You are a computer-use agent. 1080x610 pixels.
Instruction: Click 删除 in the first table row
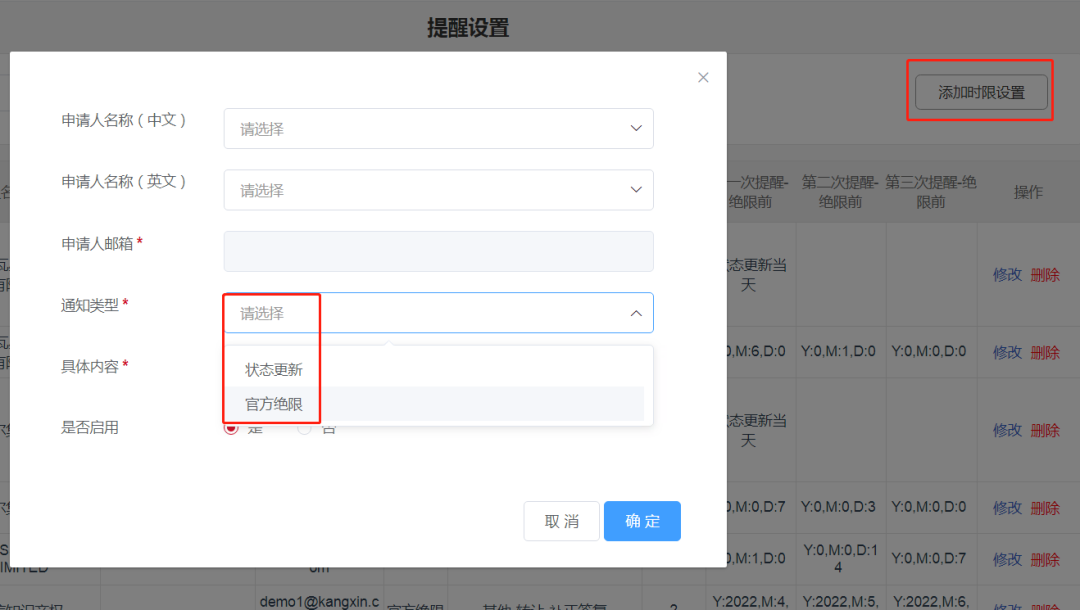click(x=1045, y=274)
